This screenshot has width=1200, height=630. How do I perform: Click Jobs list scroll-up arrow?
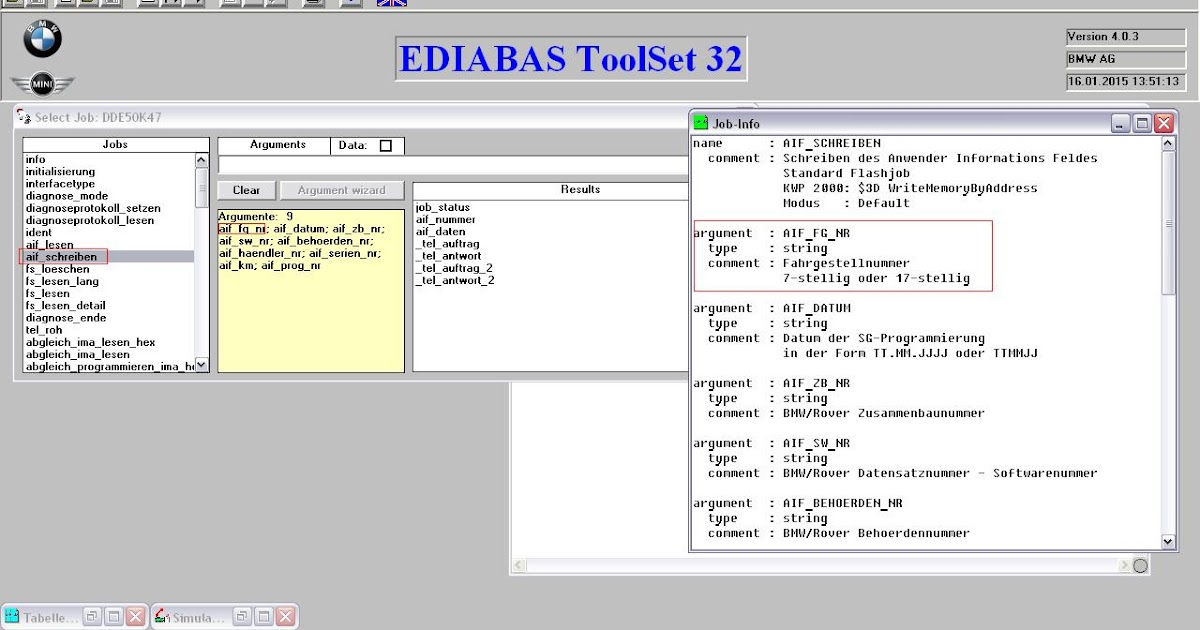[201, 160]
